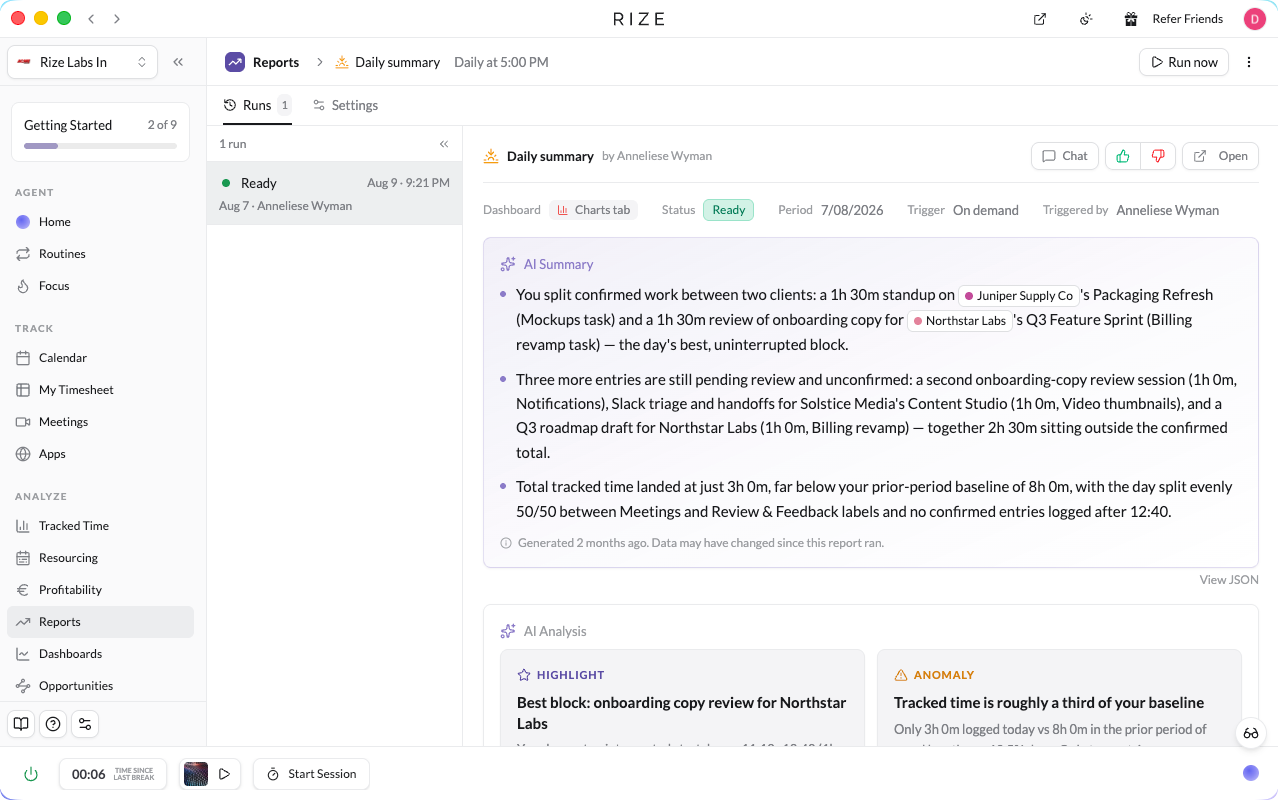Navigate back with the left chevron arrow
This screenshot has width=1278, height=800.
pyautogui.click(x=91, y=19)
